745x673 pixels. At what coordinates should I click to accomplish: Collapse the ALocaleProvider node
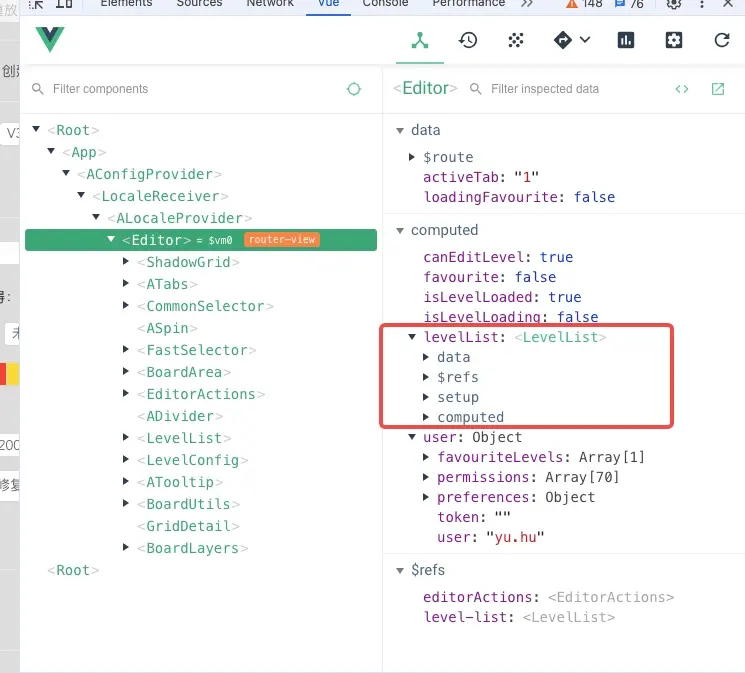tap(96, 217)
